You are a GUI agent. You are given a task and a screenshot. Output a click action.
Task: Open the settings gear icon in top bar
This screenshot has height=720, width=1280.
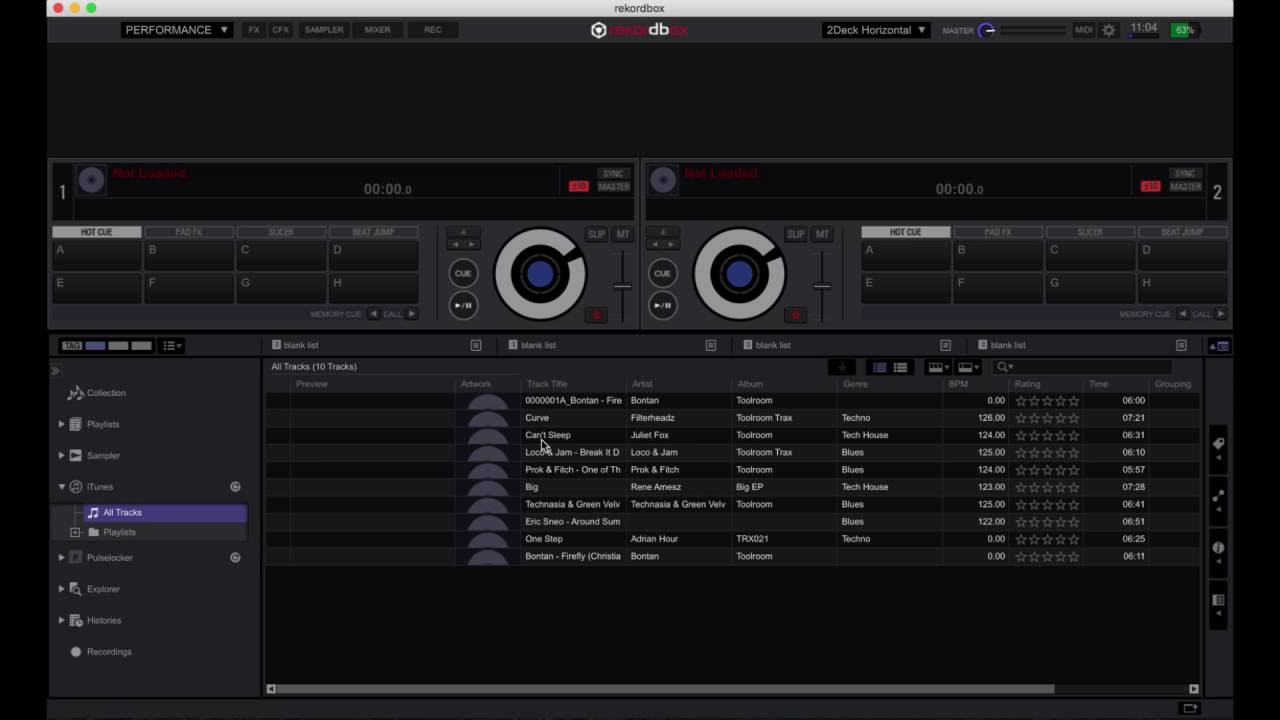point(1108,30)
